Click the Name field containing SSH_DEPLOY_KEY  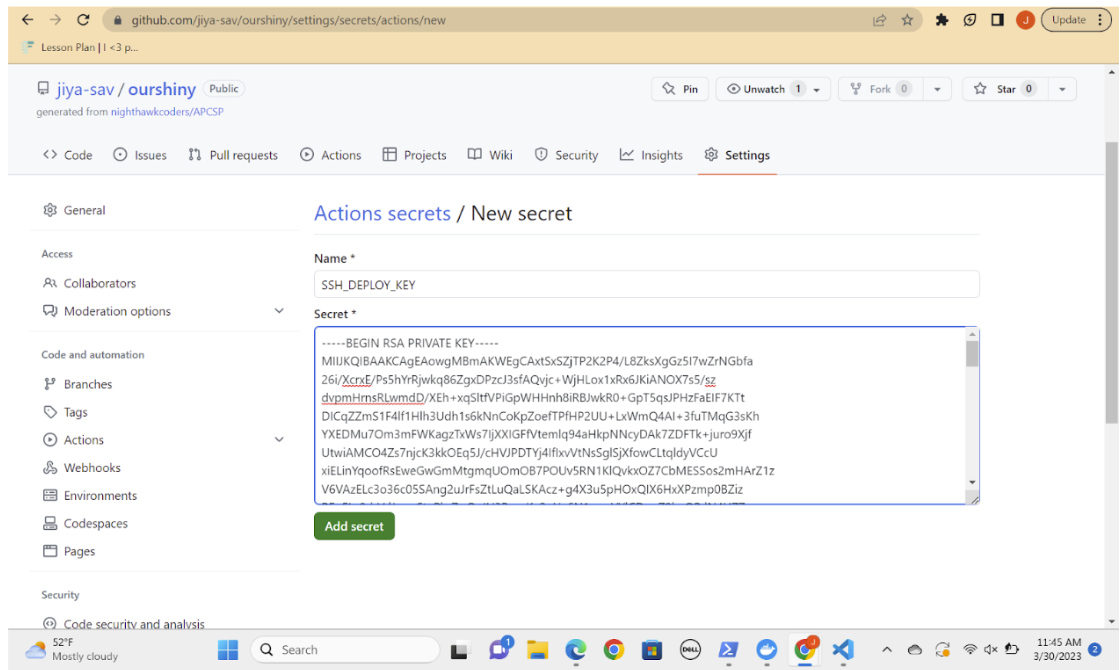click(646, 284)
